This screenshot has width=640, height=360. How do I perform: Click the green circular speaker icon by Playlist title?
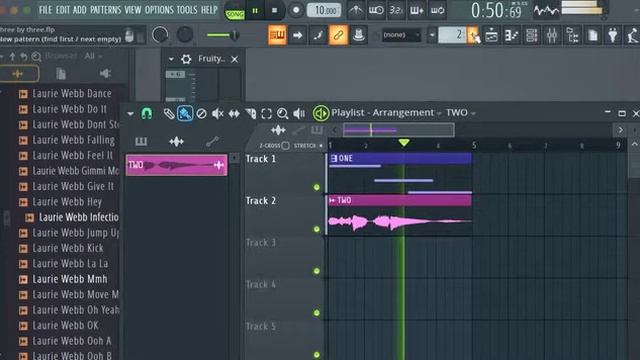click(x=321, y=113)
